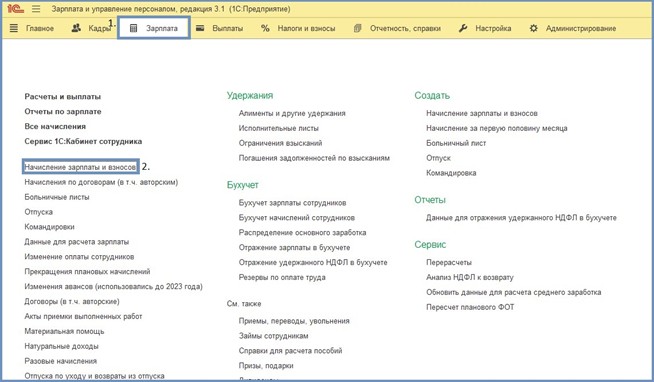654x382 pixels.
Task: Open Натуральные доходы
Action: (61, 346)
